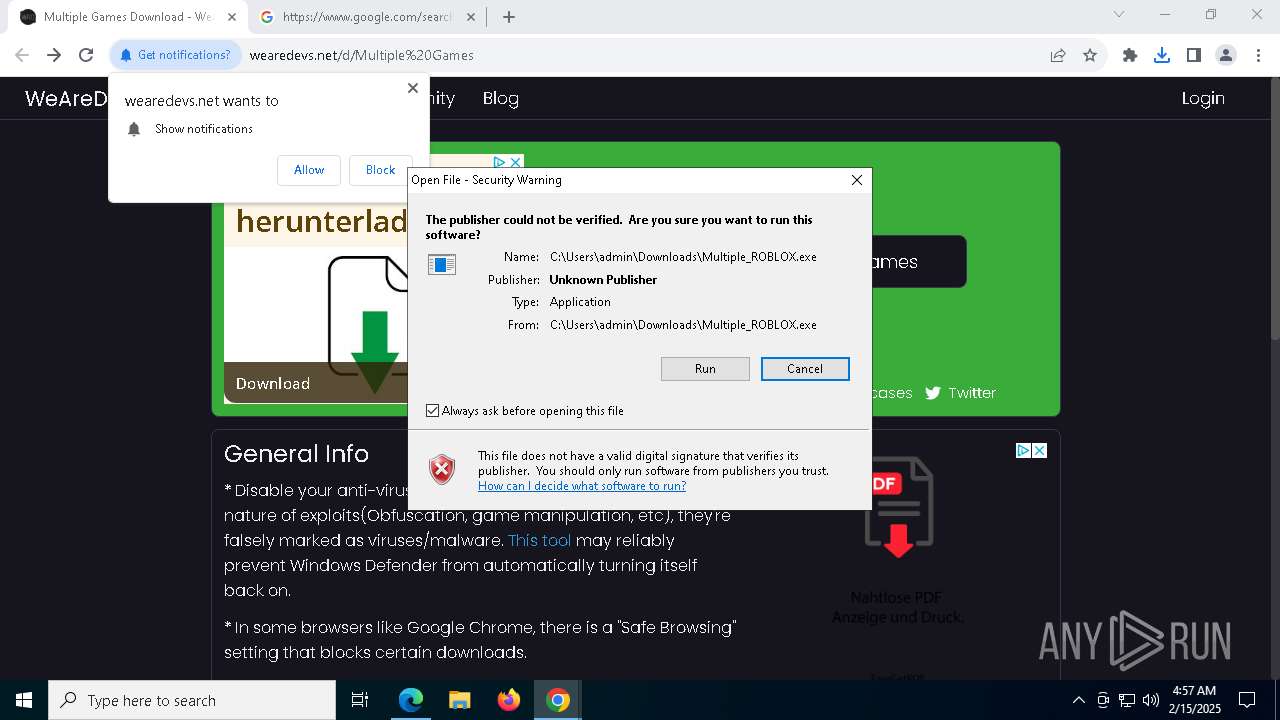The image size is (1280, 720).
Task: Dismiss the notification permission popup
Action: (x=413, y=88)
